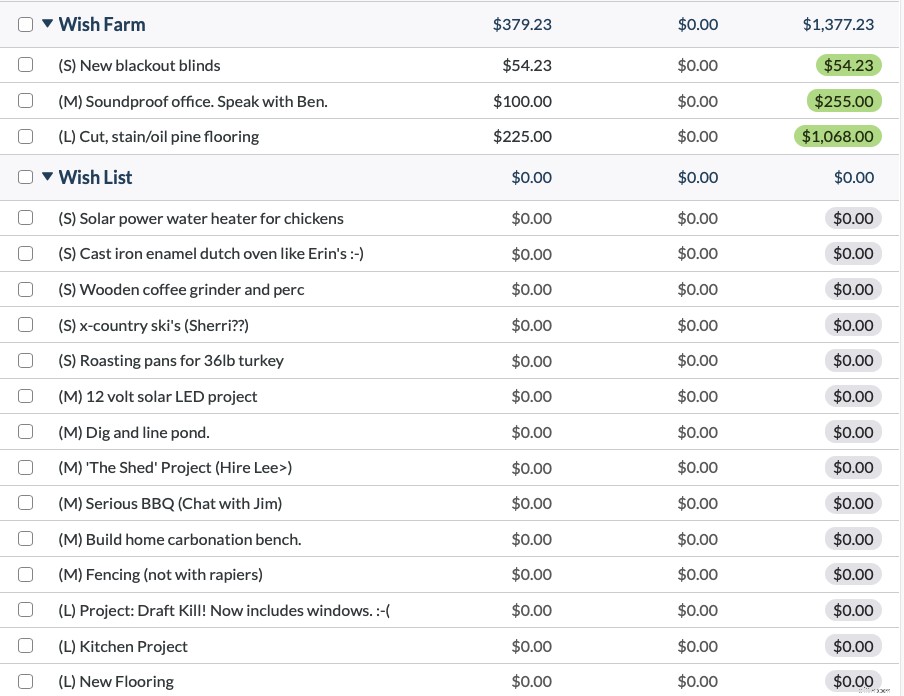The image size is (904, 696).
Task: Click the green $255.00 available pill
Action: pos(843,101)
